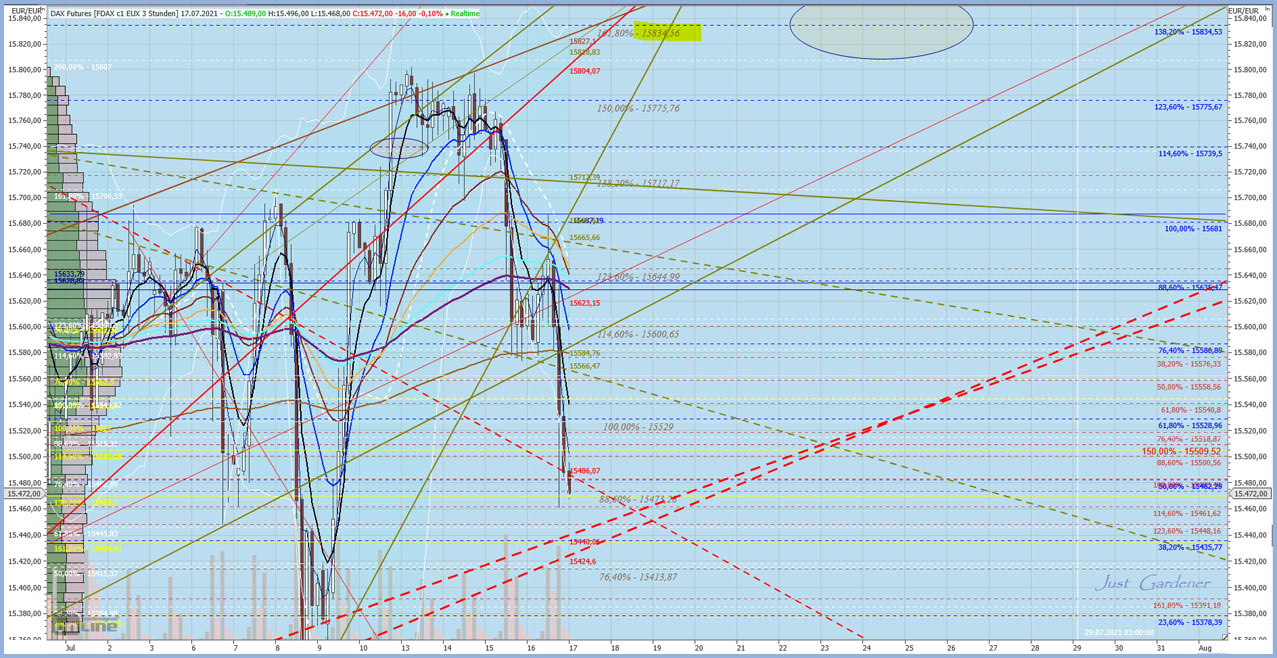Select the 23,60% - 15378,39 level label
Viewport: 1277px width, 658px height.
pyautogui.click(x=1190, y=622)
